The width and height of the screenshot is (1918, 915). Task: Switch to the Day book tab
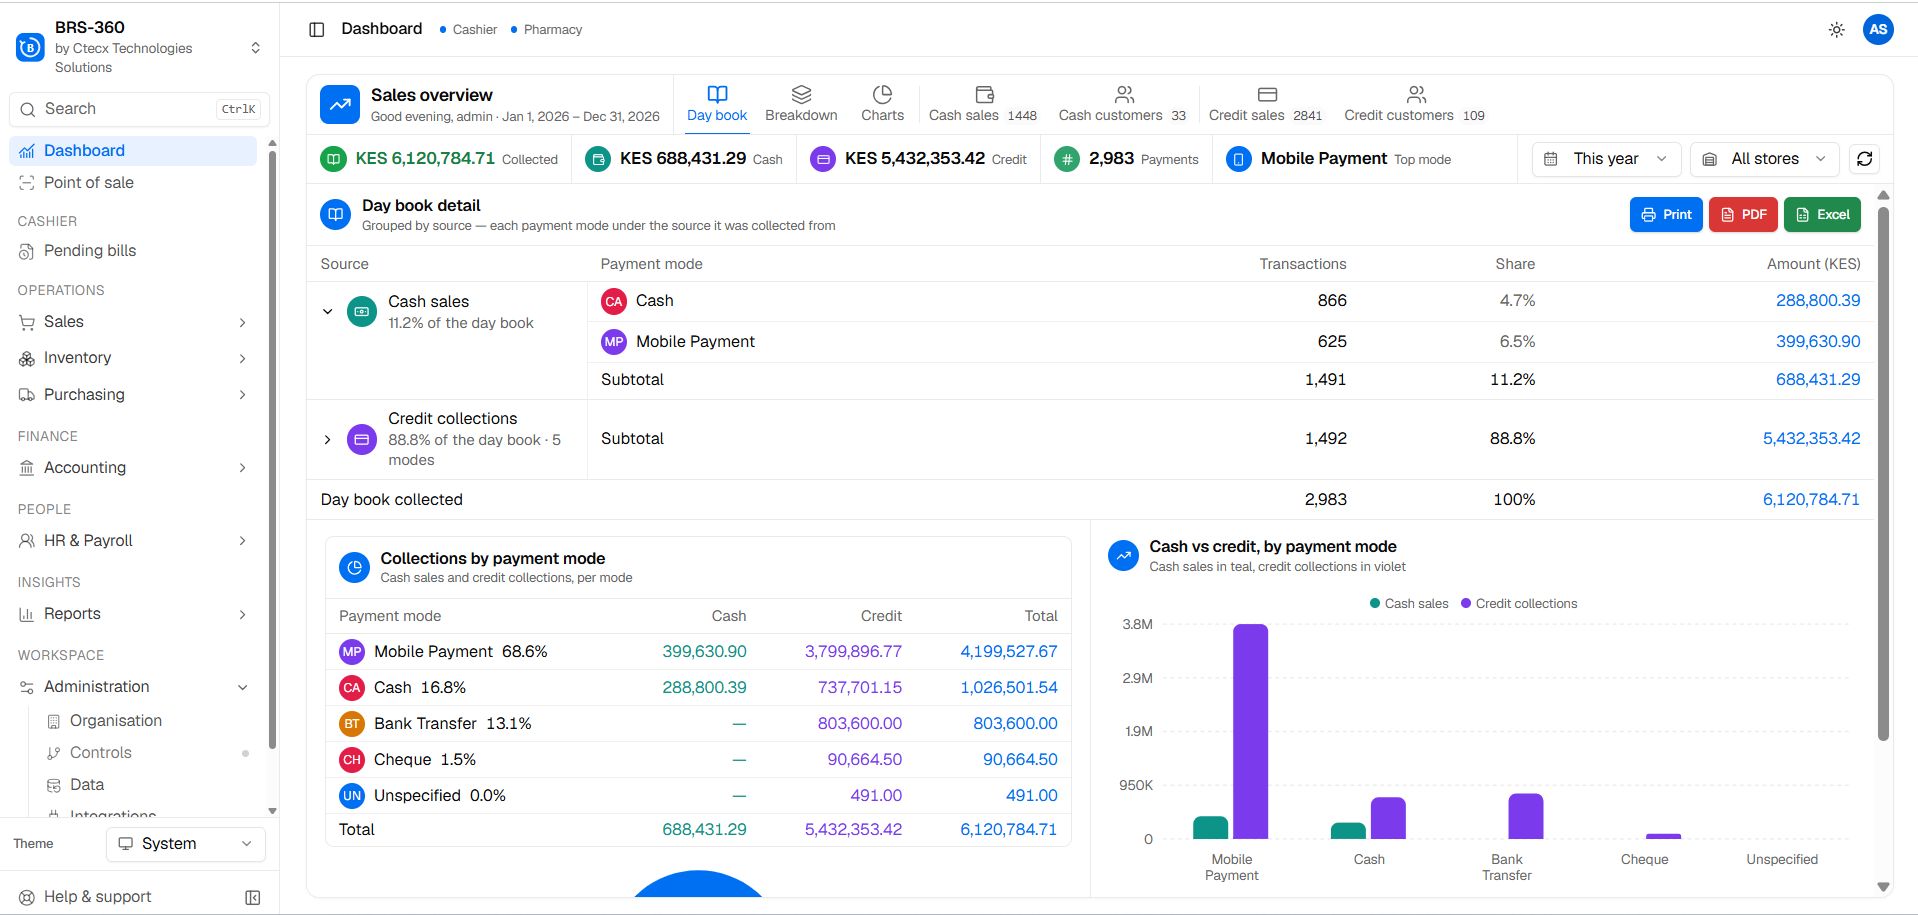pyautogui.click(x=717, y=104)
